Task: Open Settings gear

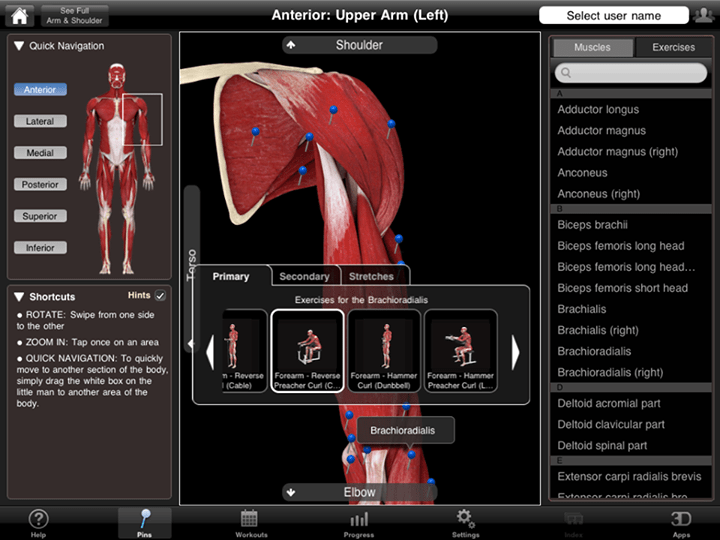Action: pos(465,523)
